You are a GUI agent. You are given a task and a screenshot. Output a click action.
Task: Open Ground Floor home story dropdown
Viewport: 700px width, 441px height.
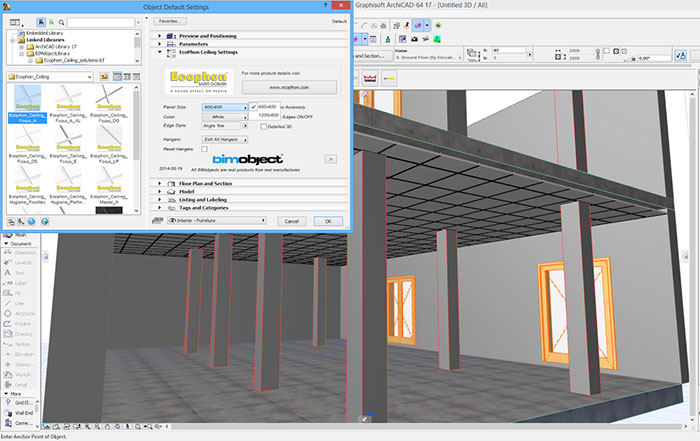[x=429, y=58]
